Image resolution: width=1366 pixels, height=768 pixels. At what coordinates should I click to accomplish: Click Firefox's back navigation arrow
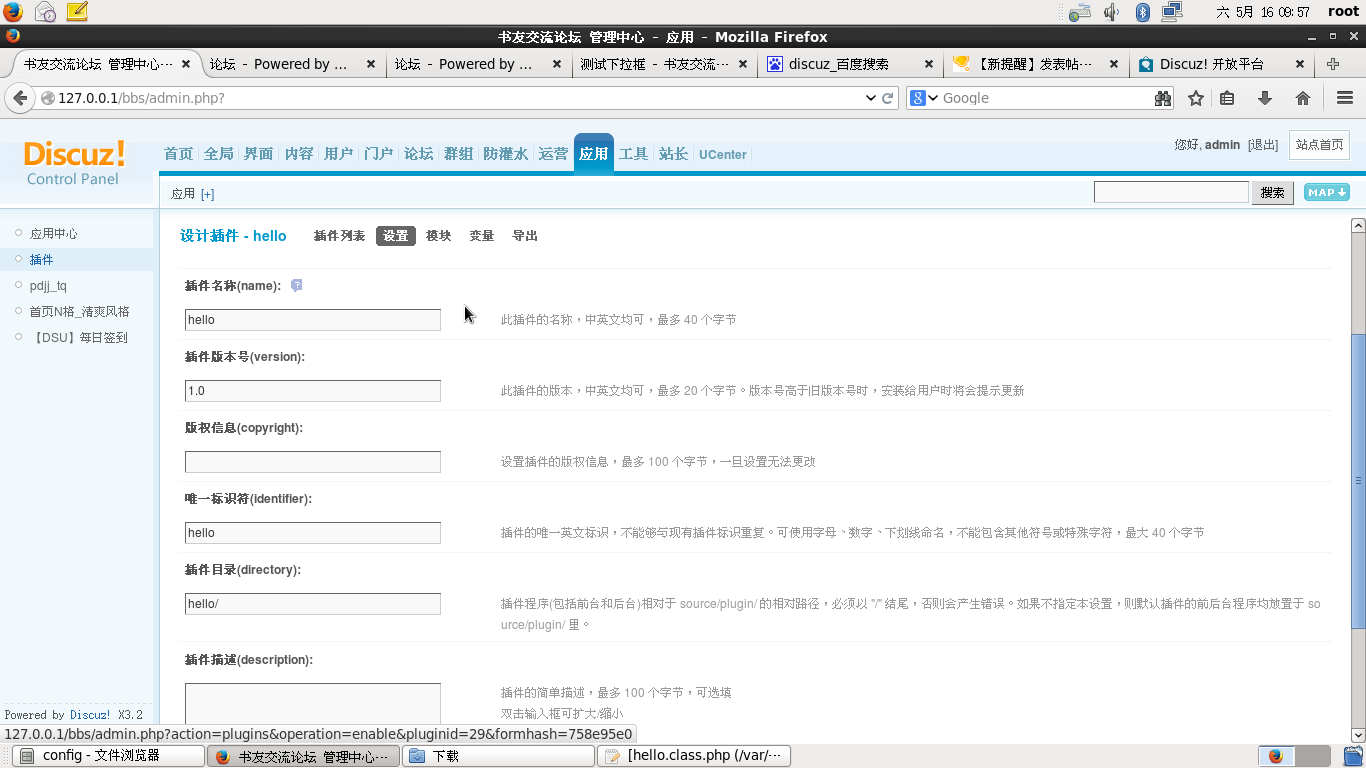[x=20, y=98]
